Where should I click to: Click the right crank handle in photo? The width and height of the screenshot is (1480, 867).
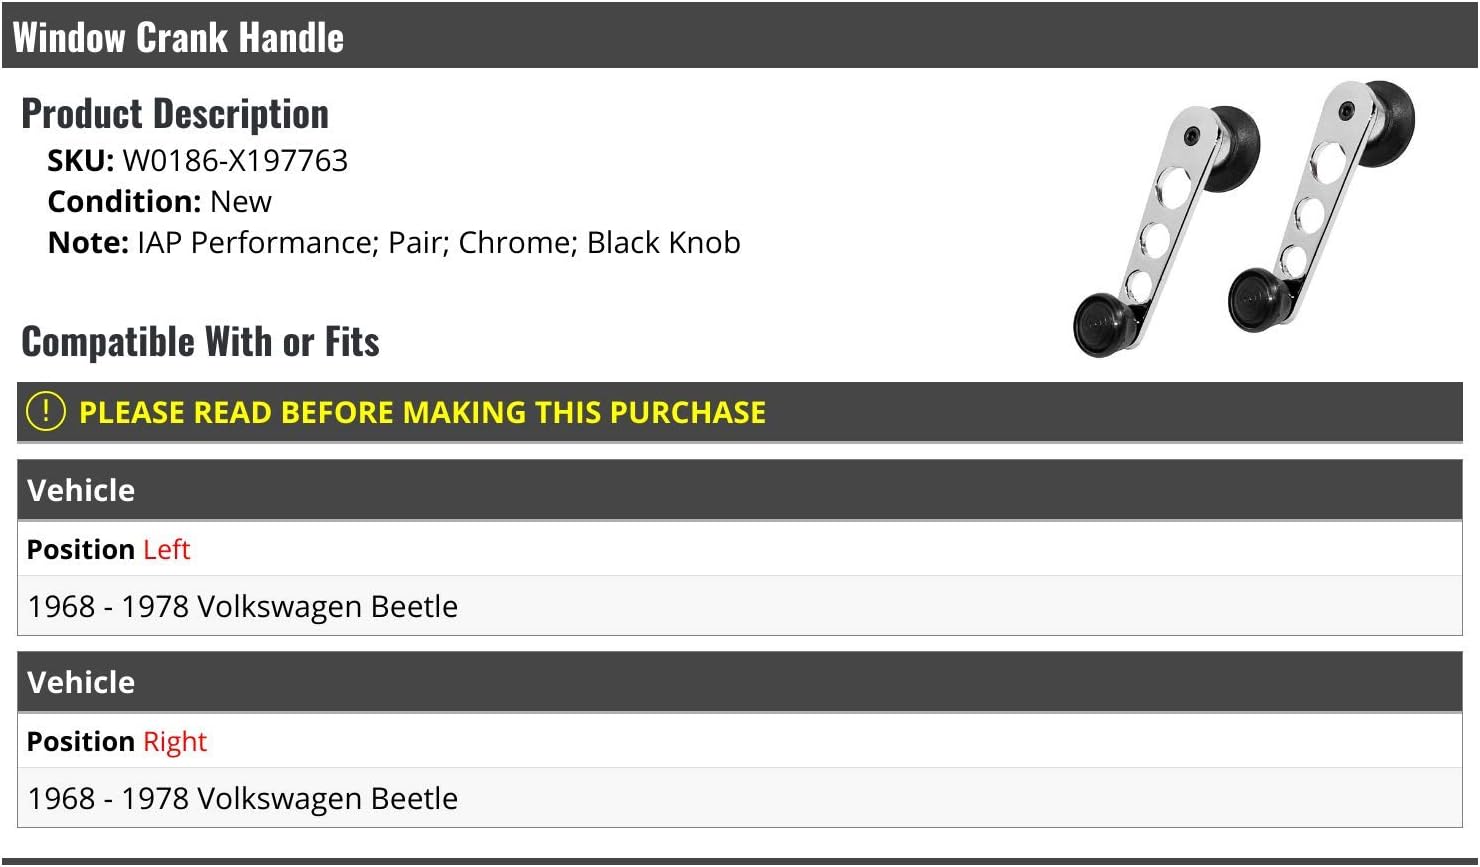point(1322,205)
